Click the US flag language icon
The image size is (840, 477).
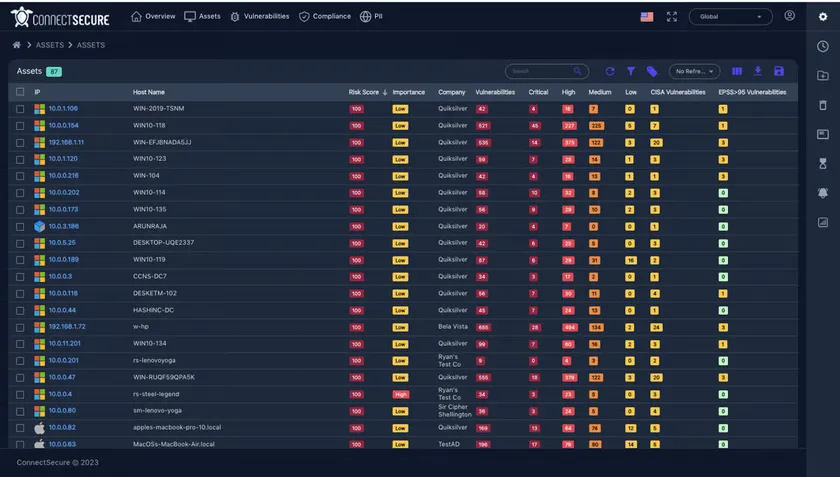tap(647, 17)
